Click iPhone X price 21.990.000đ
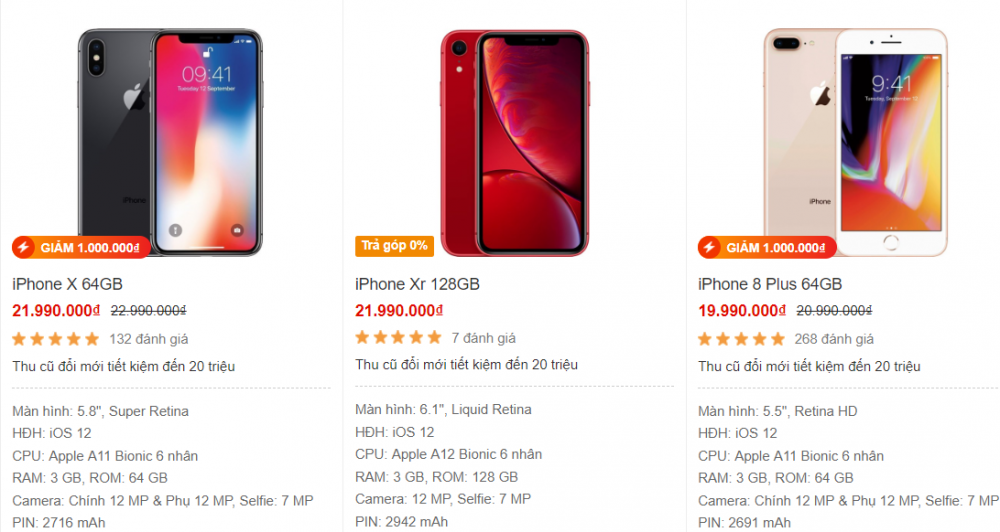The width and height of the screenshot is (1000, 532). pos(56,311)
